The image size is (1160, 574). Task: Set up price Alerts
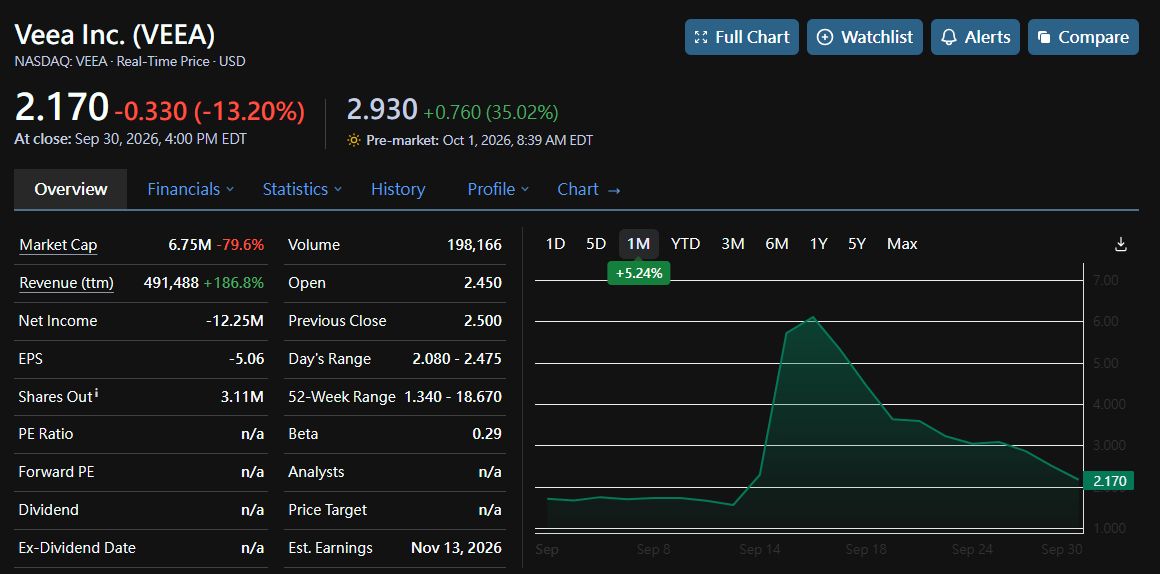[975, 37]
